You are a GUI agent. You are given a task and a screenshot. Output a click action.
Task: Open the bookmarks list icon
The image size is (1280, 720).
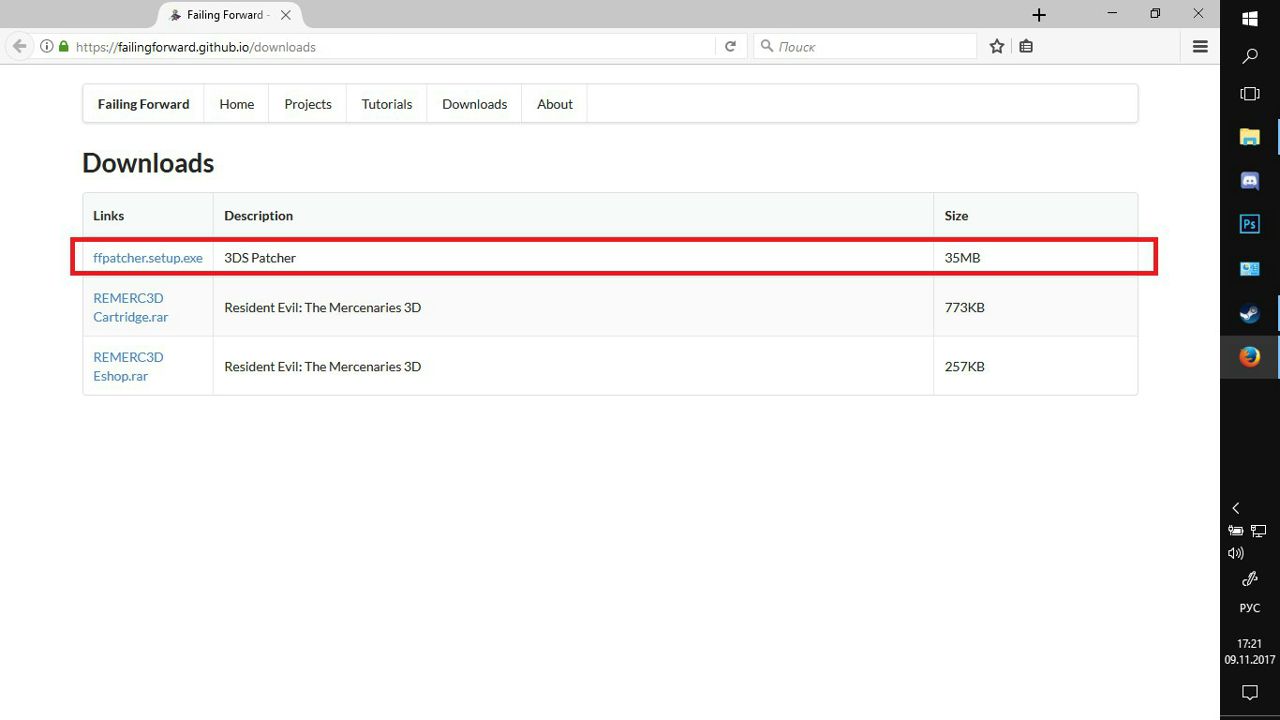[1026, 46]
